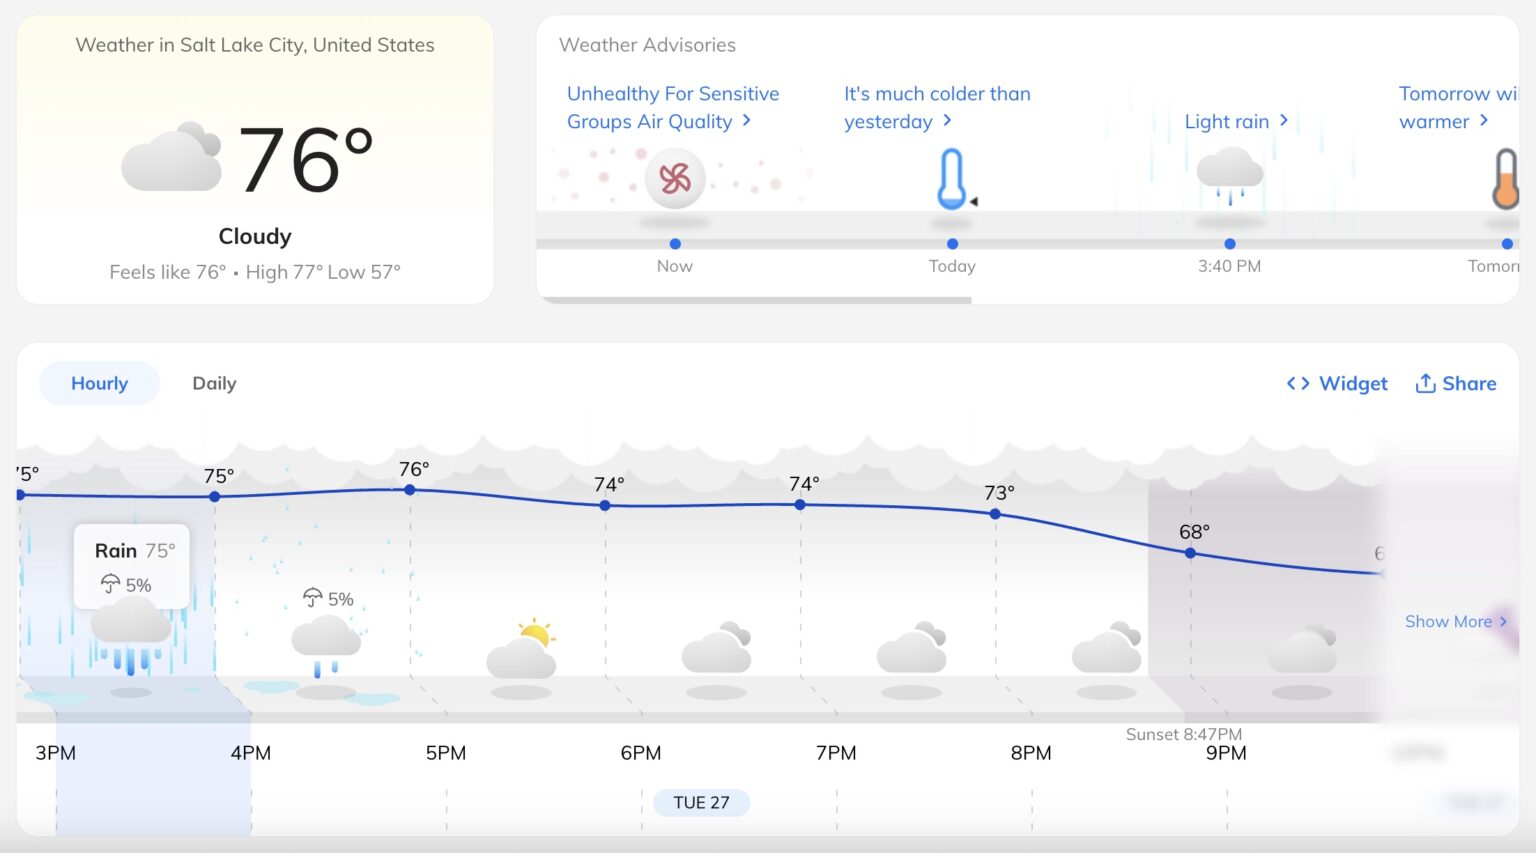This screenshot has height=853, width=1536.
Task: Select the air quality fan icon
Action: [x=675, y=178]
